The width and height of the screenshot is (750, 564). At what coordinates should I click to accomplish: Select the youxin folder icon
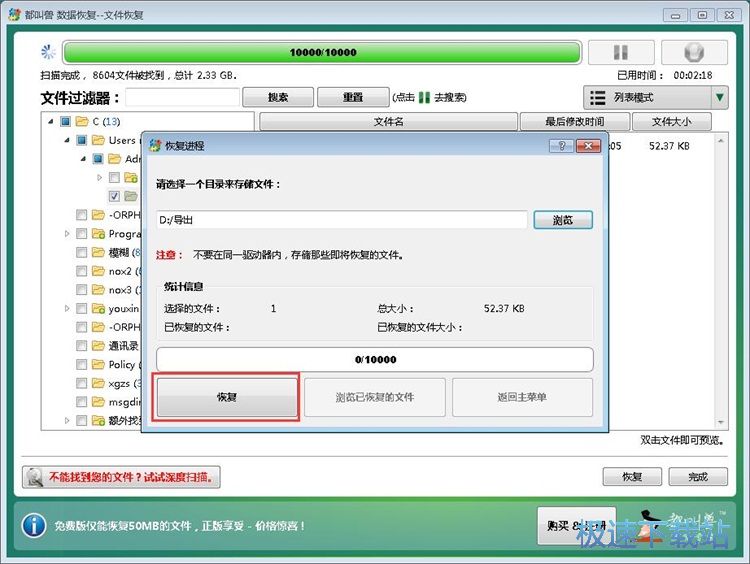click(x=98, y=309)
